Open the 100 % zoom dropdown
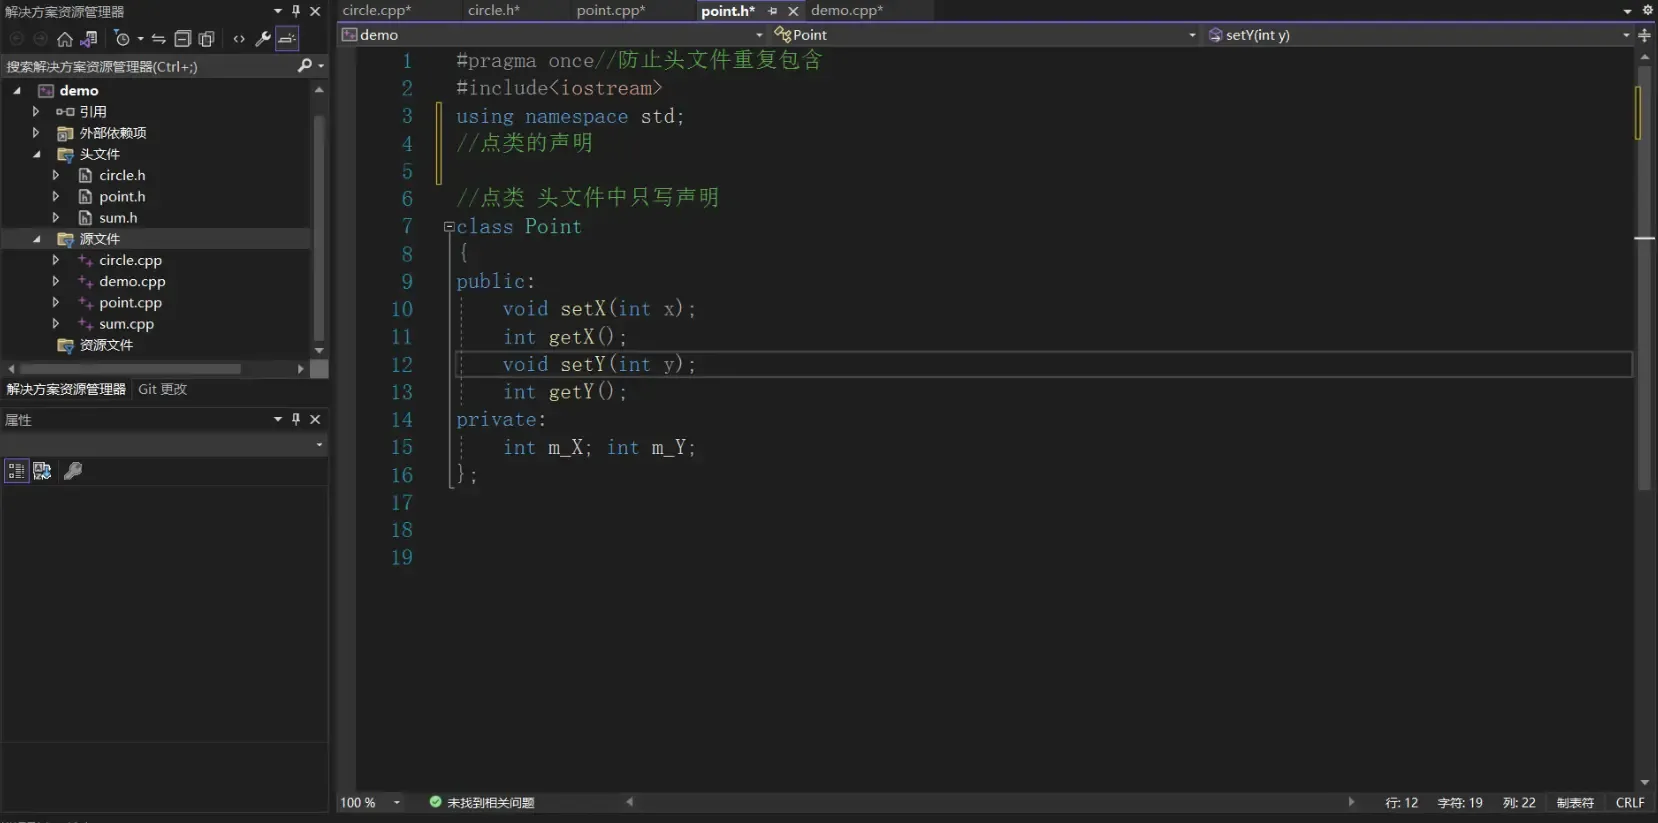 tap(397, 803)
